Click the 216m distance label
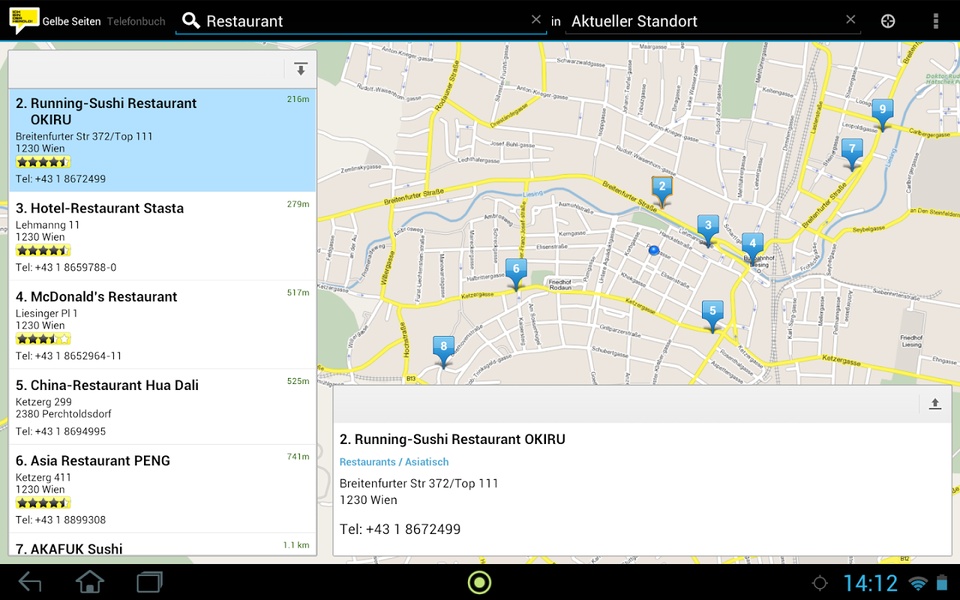The image size is (960, 600). 298,99
